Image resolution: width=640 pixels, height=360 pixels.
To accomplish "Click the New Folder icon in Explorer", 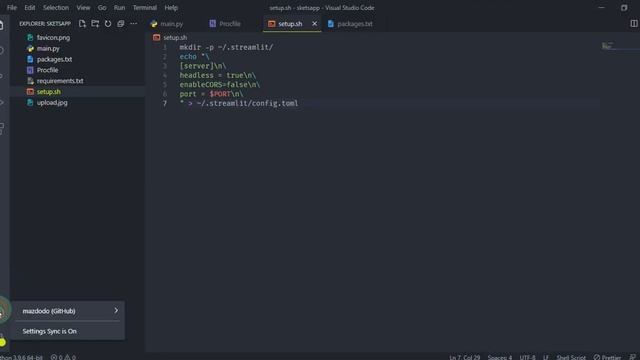I will (95, 24).
